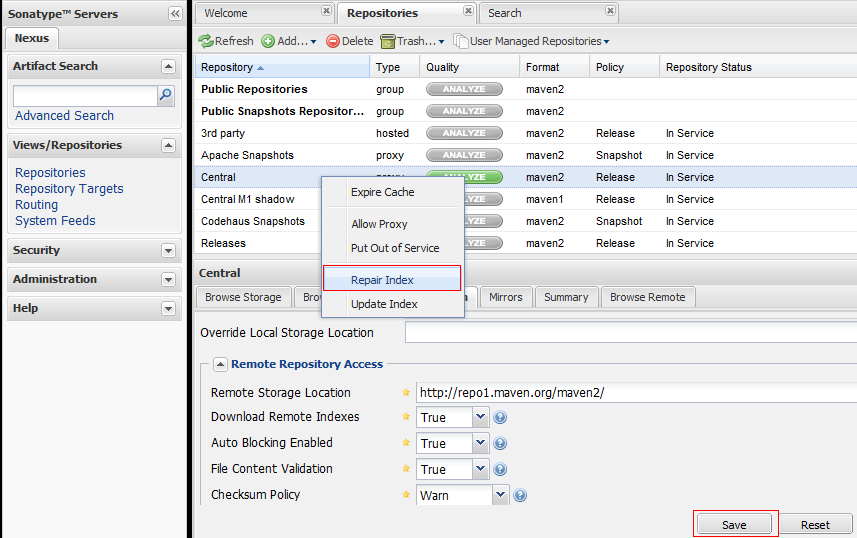Open Download Remote Indexes dropdown
This screenshot has height=538, width=857.
click(480, 417)
